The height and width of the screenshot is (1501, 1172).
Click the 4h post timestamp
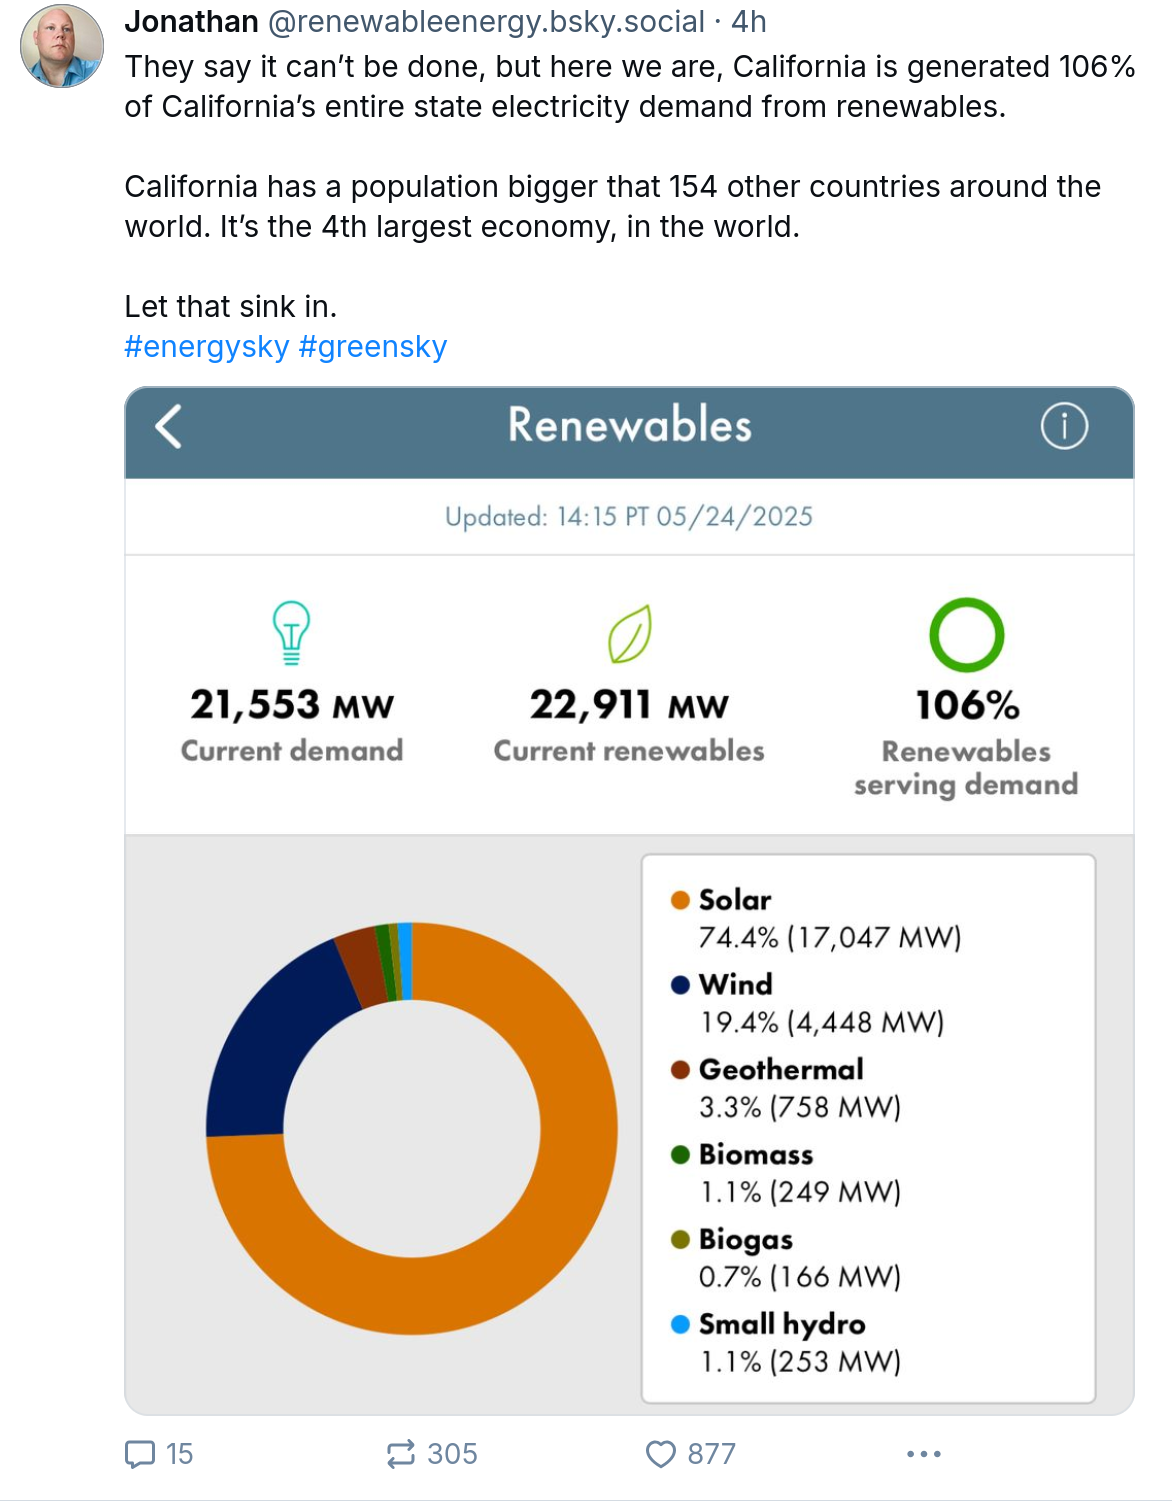[x=749, y=21]
